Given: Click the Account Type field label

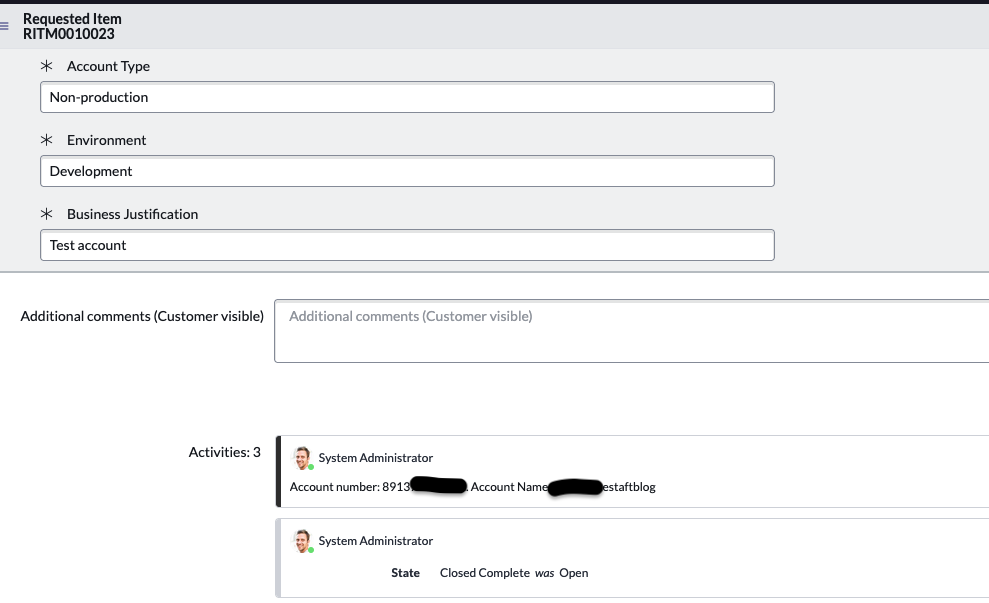Looking at the screenshot, I should click(106, 66).
